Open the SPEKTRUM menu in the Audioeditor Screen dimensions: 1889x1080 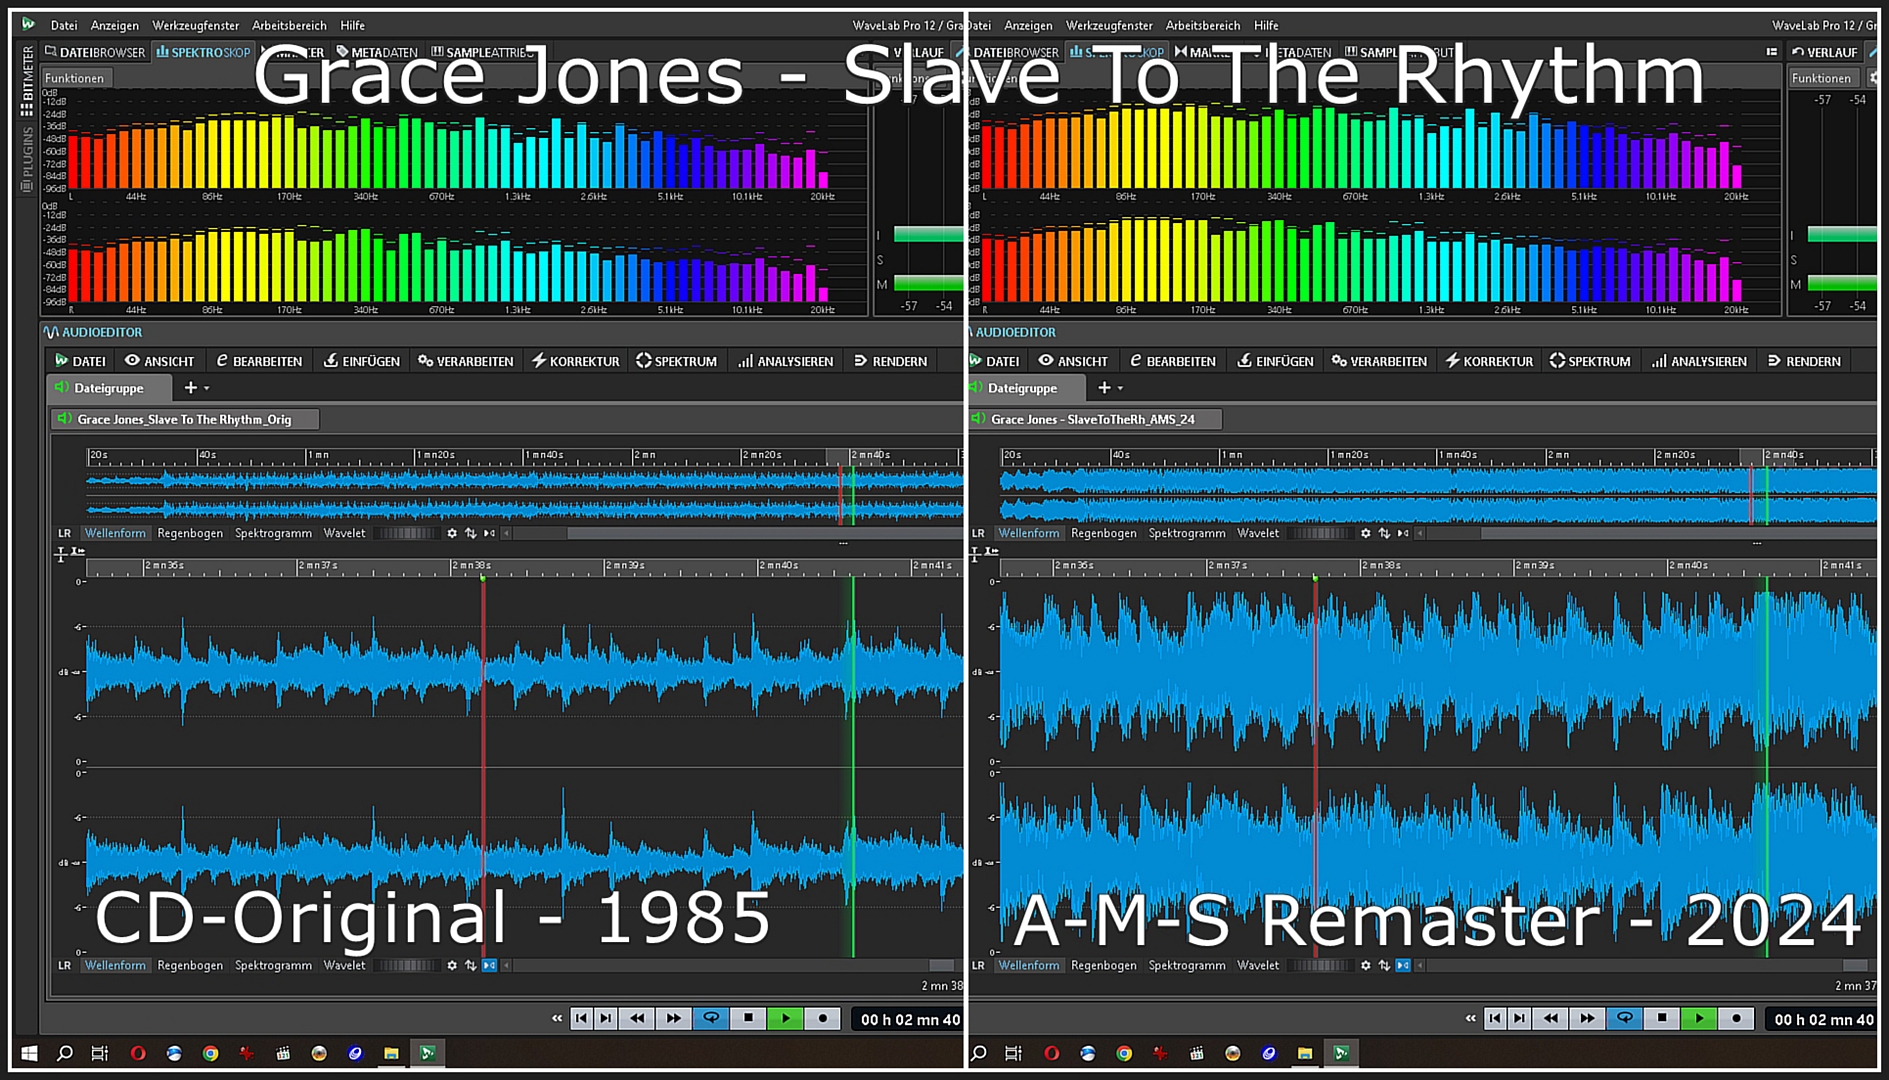click(677, 361)
